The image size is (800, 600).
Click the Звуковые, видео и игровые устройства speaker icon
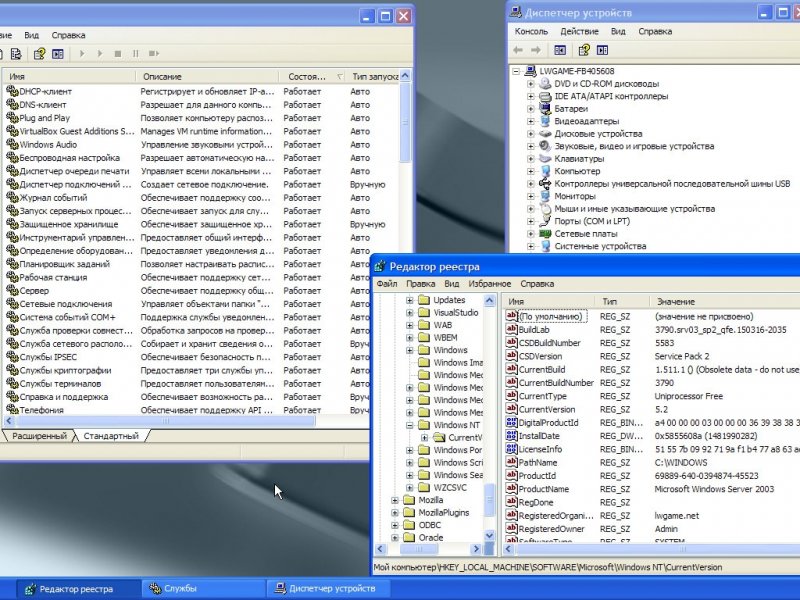click(545, 146)
